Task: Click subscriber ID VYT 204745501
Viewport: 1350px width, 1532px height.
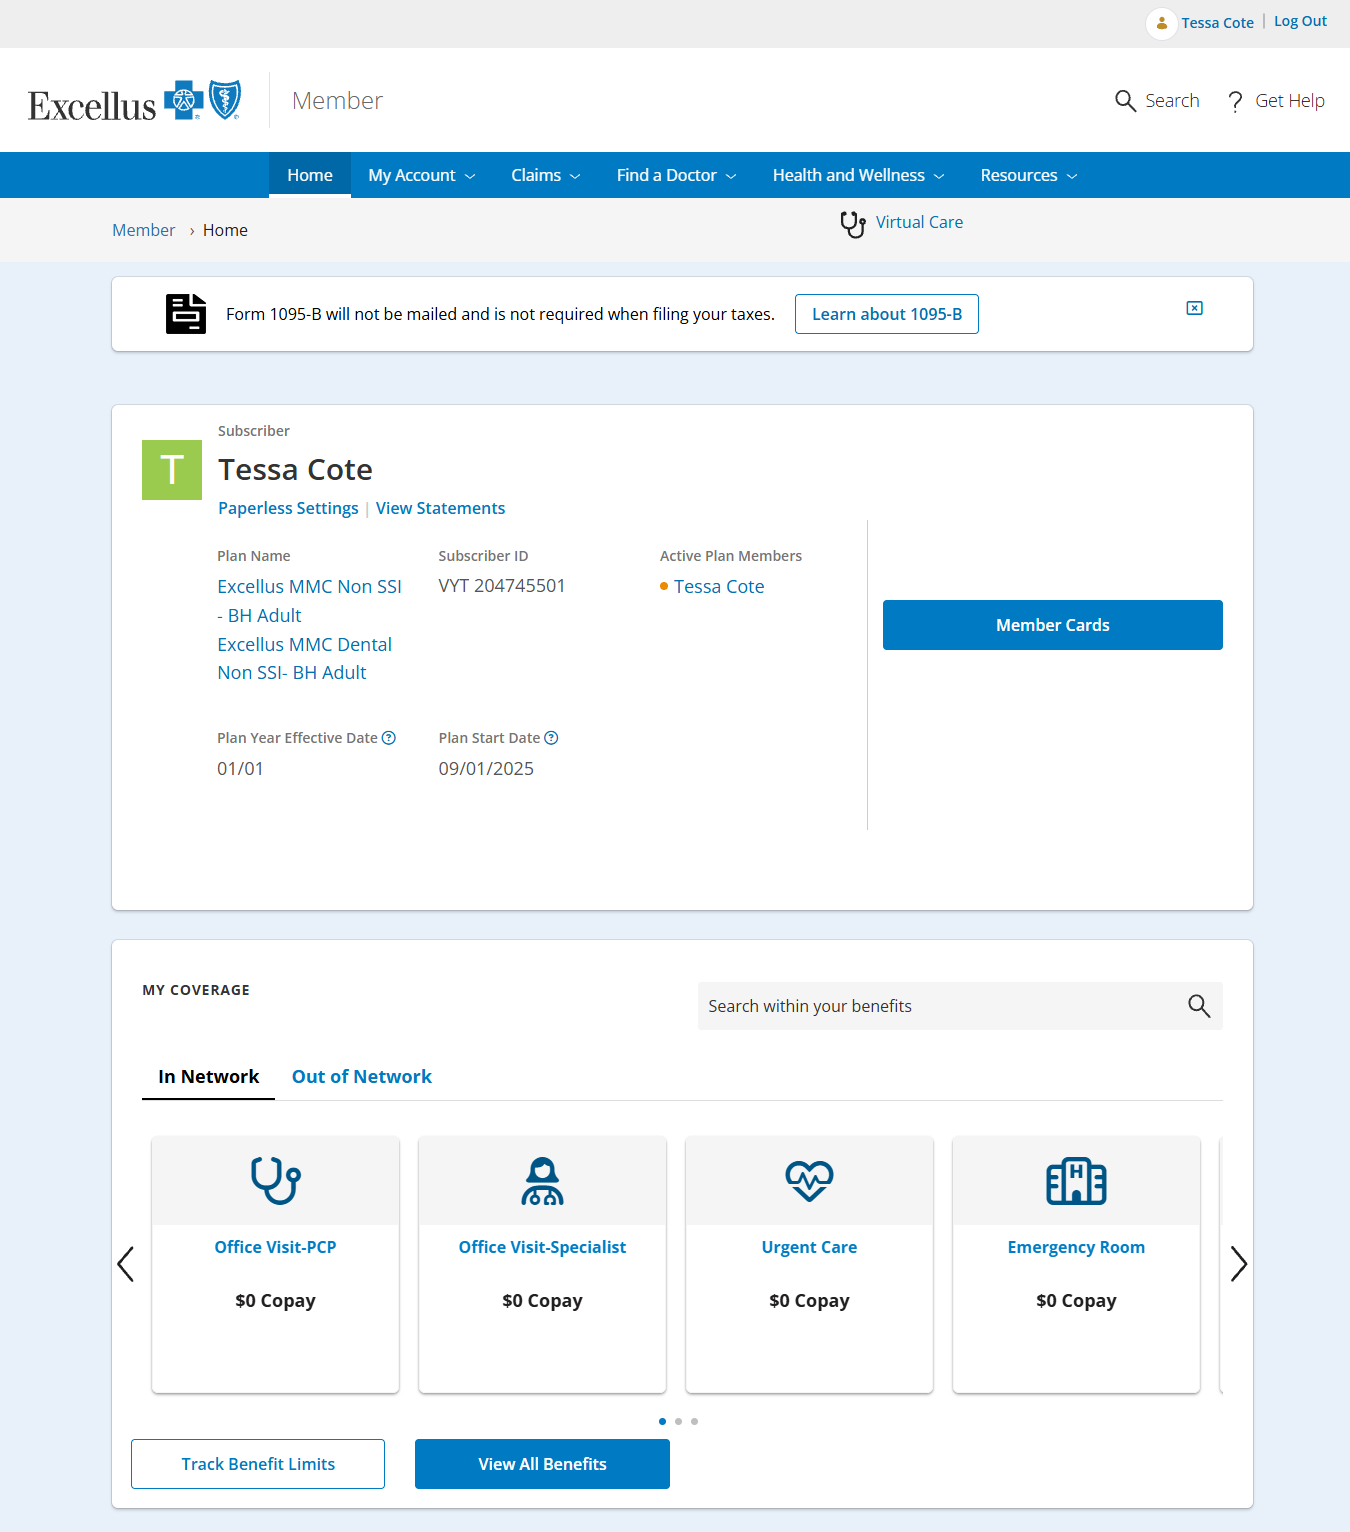Action: 502,585
